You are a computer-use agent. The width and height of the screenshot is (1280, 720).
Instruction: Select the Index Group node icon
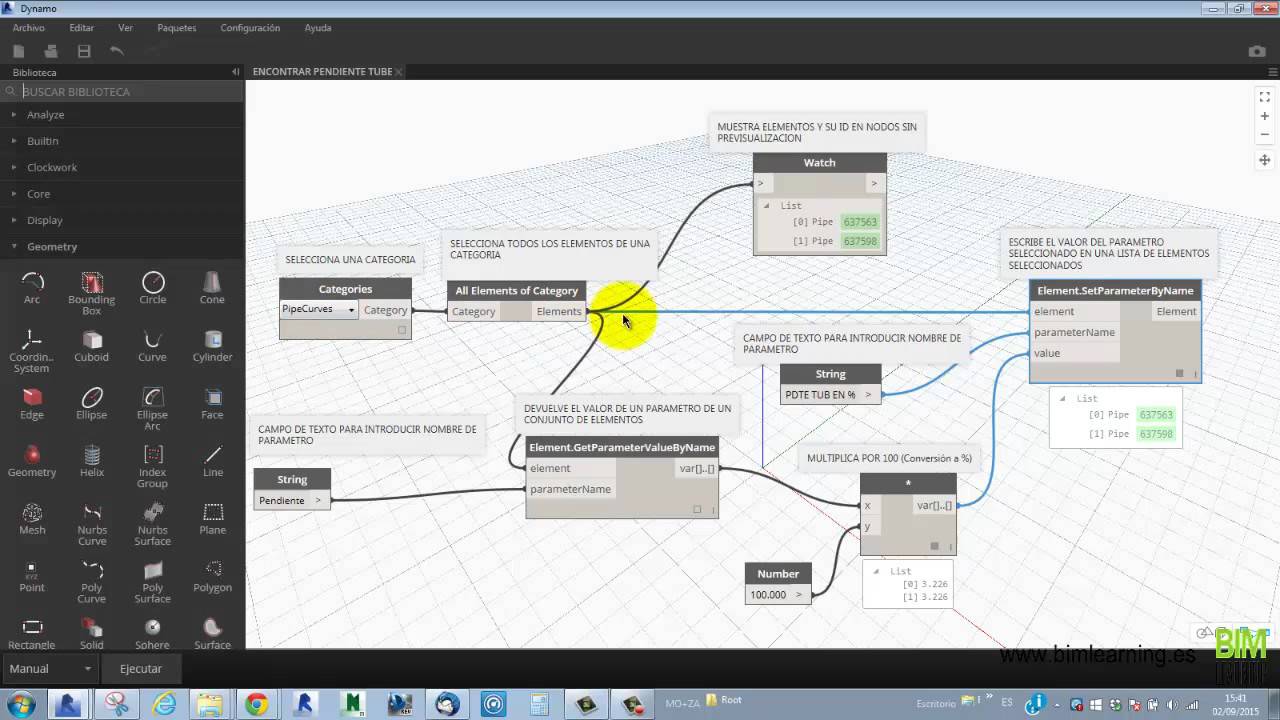(x=153, y=454)
